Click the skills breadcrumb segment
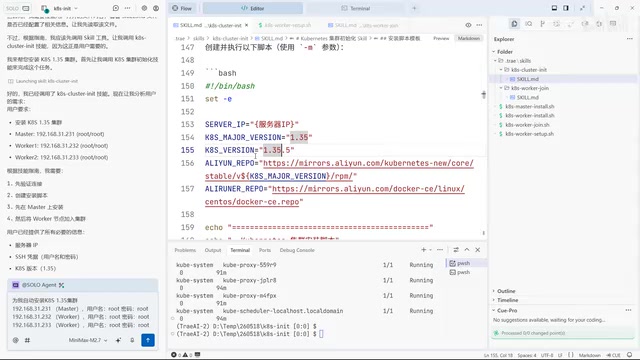640x360 pixels. click(x=198, y=38)
